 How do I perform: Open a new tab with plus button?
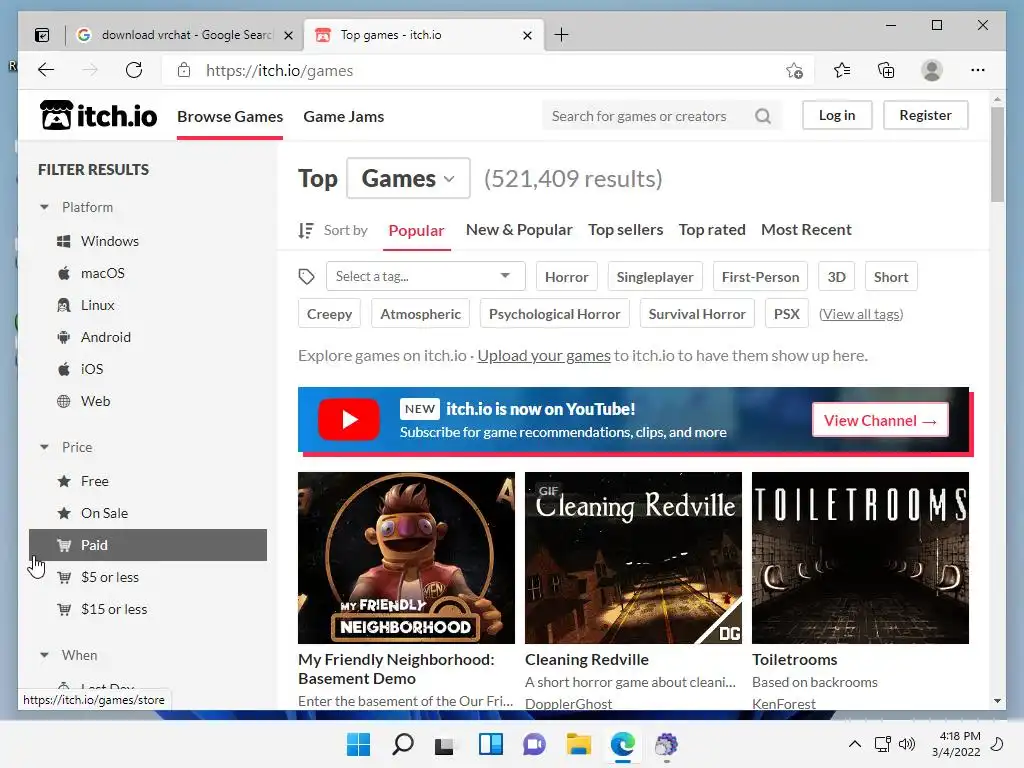tap(561, 35)
